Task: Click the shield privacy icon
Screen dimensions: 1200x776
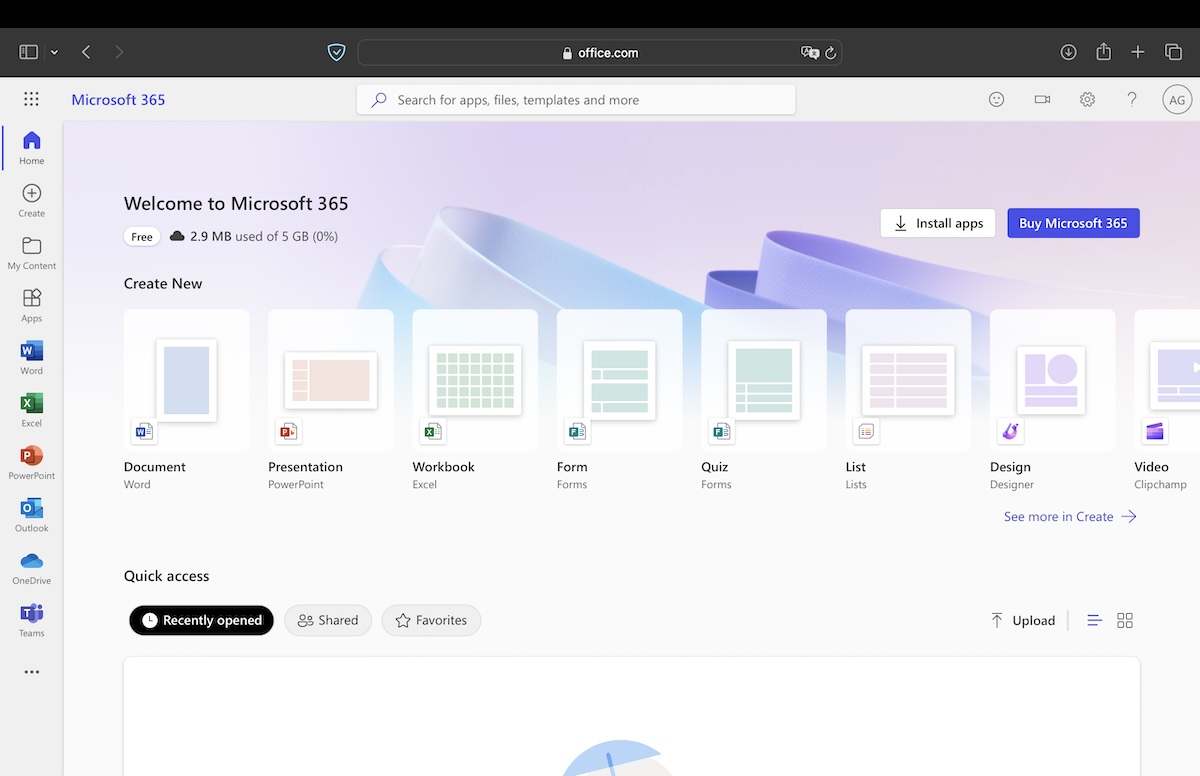Action: (x=337, y=52)
